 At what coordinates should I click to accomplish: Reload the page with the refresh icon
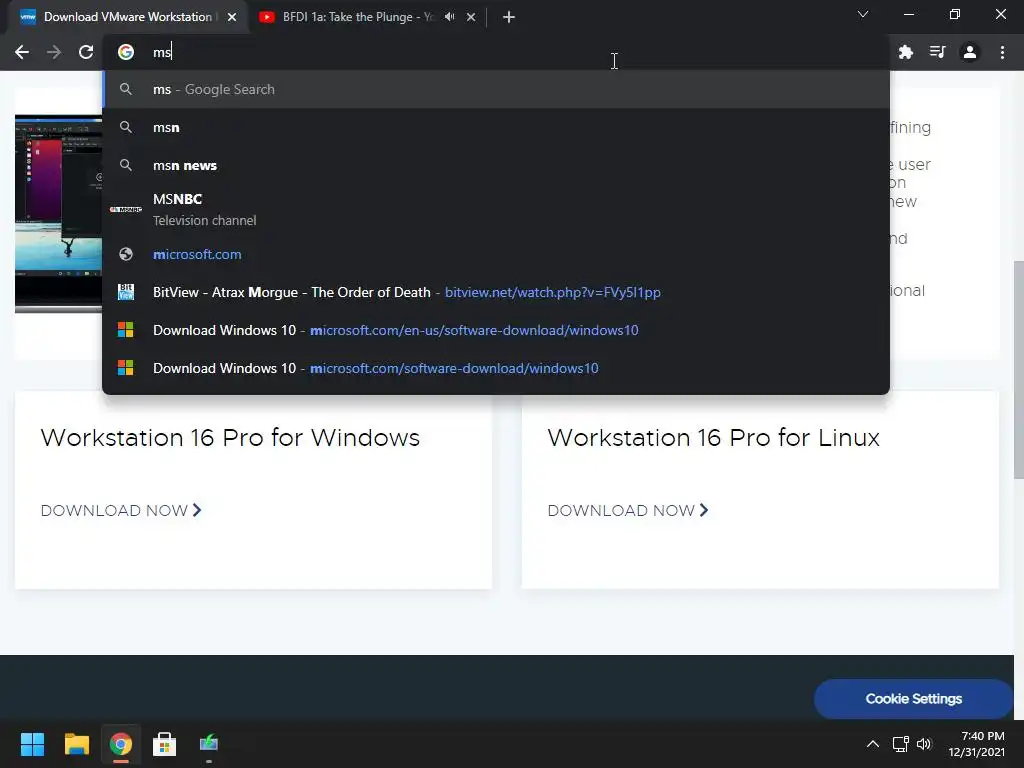[x=86, y=52]
